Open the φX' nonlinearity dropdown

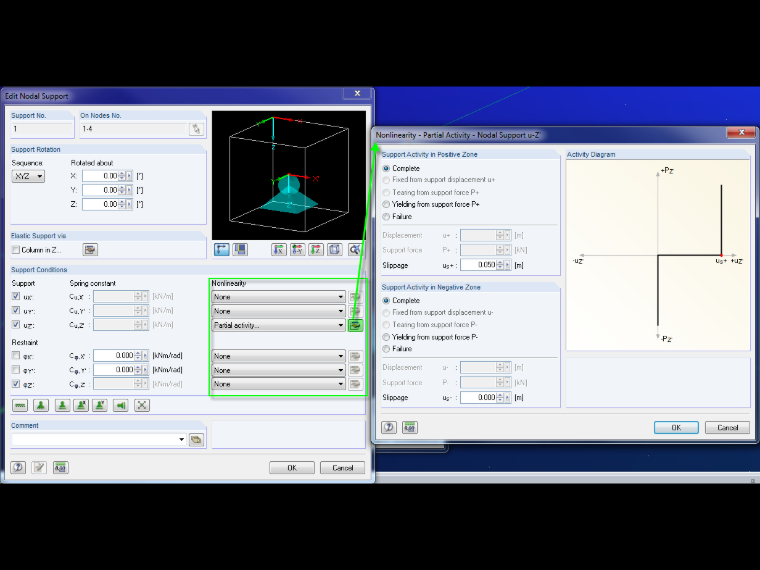click(x=279, y=356)
